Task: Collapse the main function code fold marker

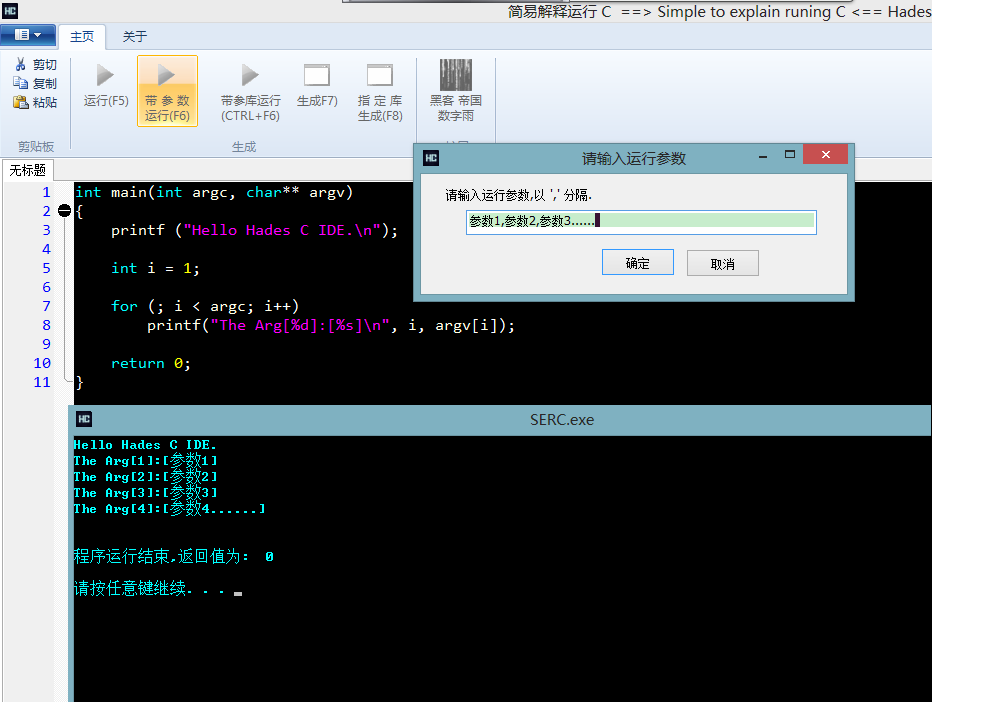Action: click(x=65, y=211)
